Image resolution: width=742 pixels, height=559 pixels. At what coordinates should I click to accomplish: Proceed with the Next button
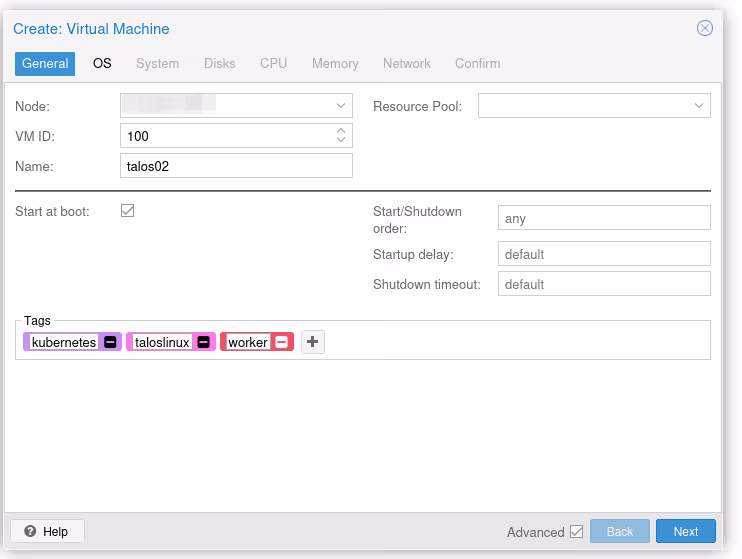pyautogui.click(x=685, y=531)
